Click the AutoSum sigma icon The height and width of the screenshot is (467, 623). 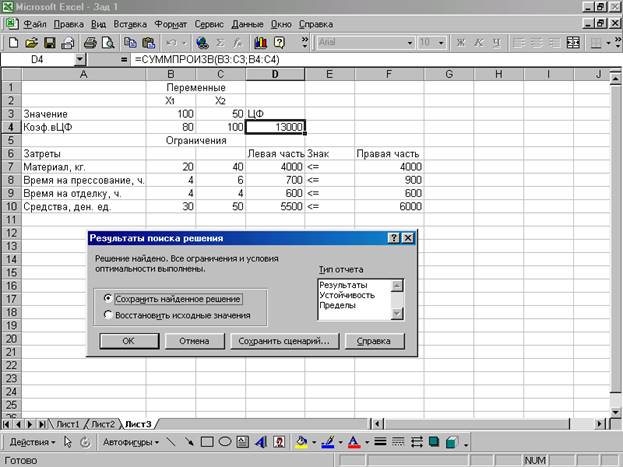pyautogui.click(x=222, y=43)
